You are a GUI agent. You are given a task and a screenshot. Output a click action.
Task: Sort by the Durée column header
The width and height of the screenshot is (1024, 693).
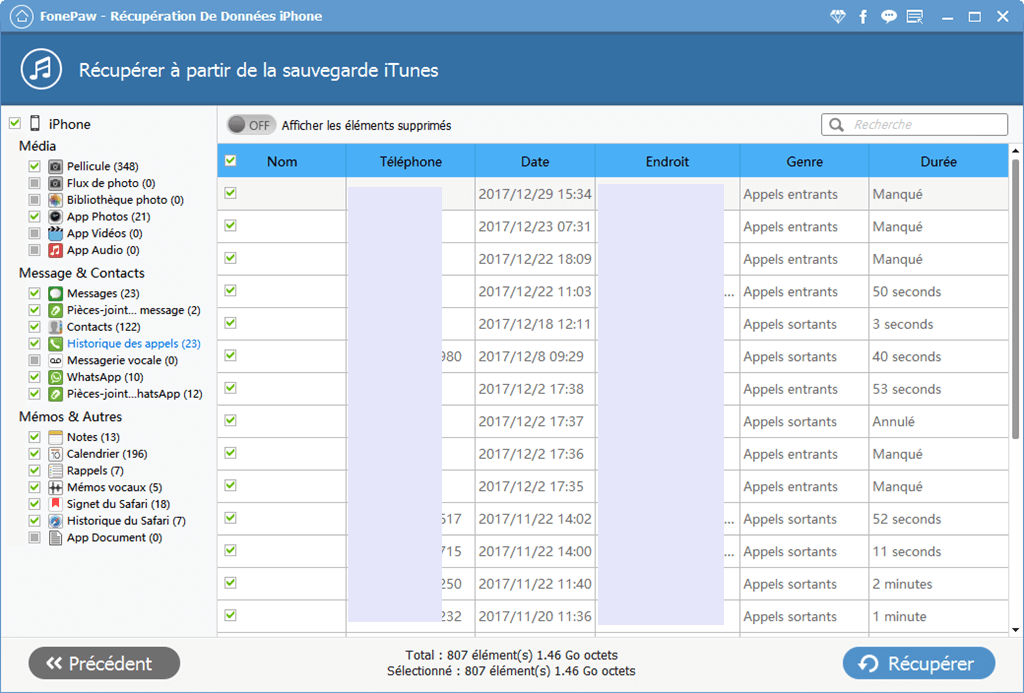tap(938, 161)
